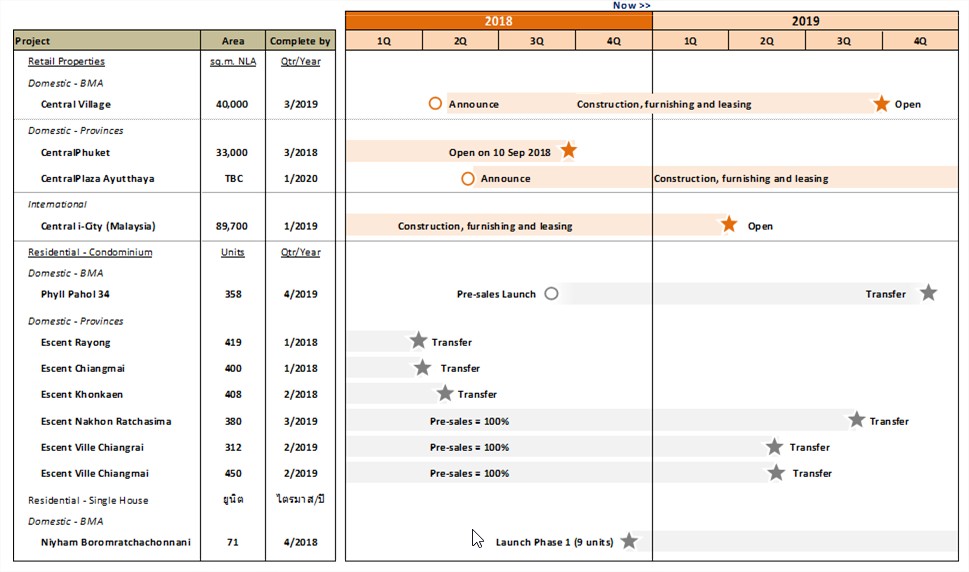Click the orange Open star for Central Village
Screen dimensions: 969x572
pos(881,104)
